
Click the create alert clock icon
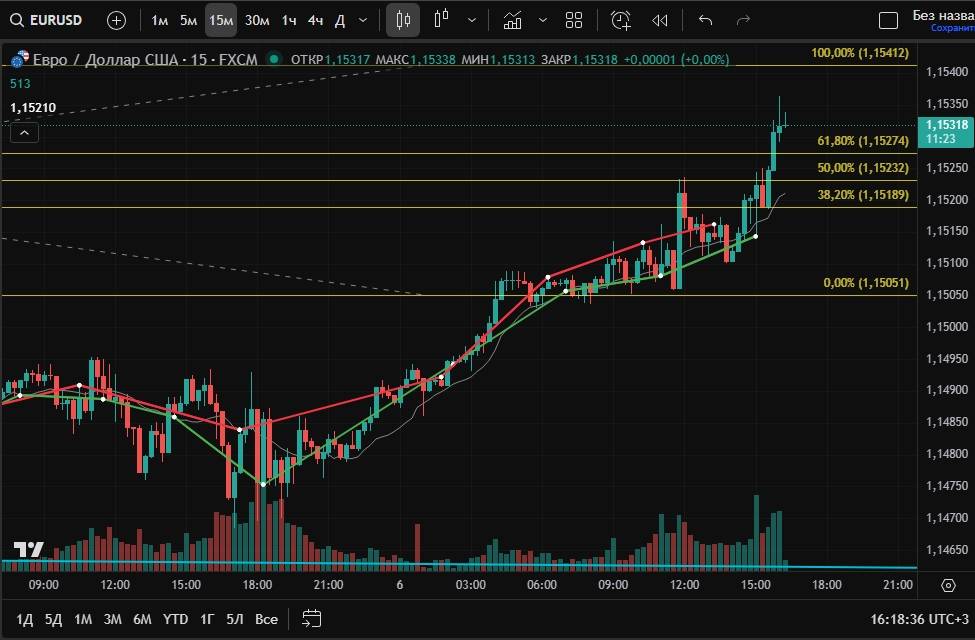click(621, 20)
